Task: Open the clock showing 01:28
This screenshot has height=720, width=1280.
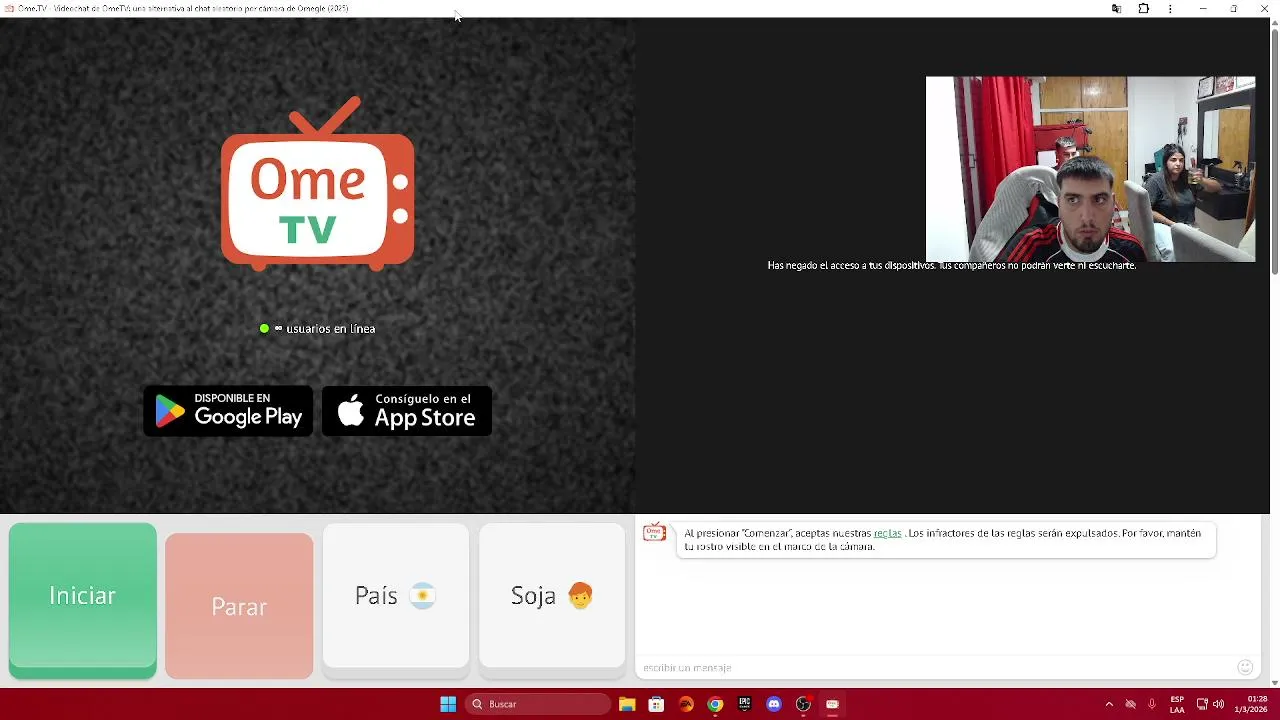Action: pyautogui.click(x=1250, y=704)
